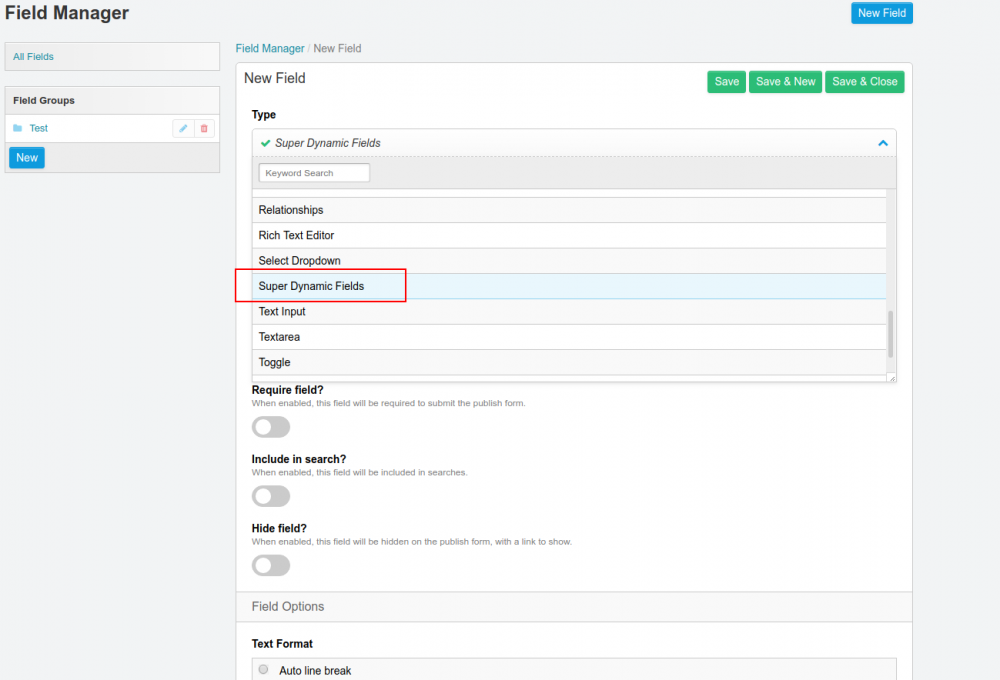Pick Rich Text Editor field type
1000x680 pixels.
click(569, 235)
